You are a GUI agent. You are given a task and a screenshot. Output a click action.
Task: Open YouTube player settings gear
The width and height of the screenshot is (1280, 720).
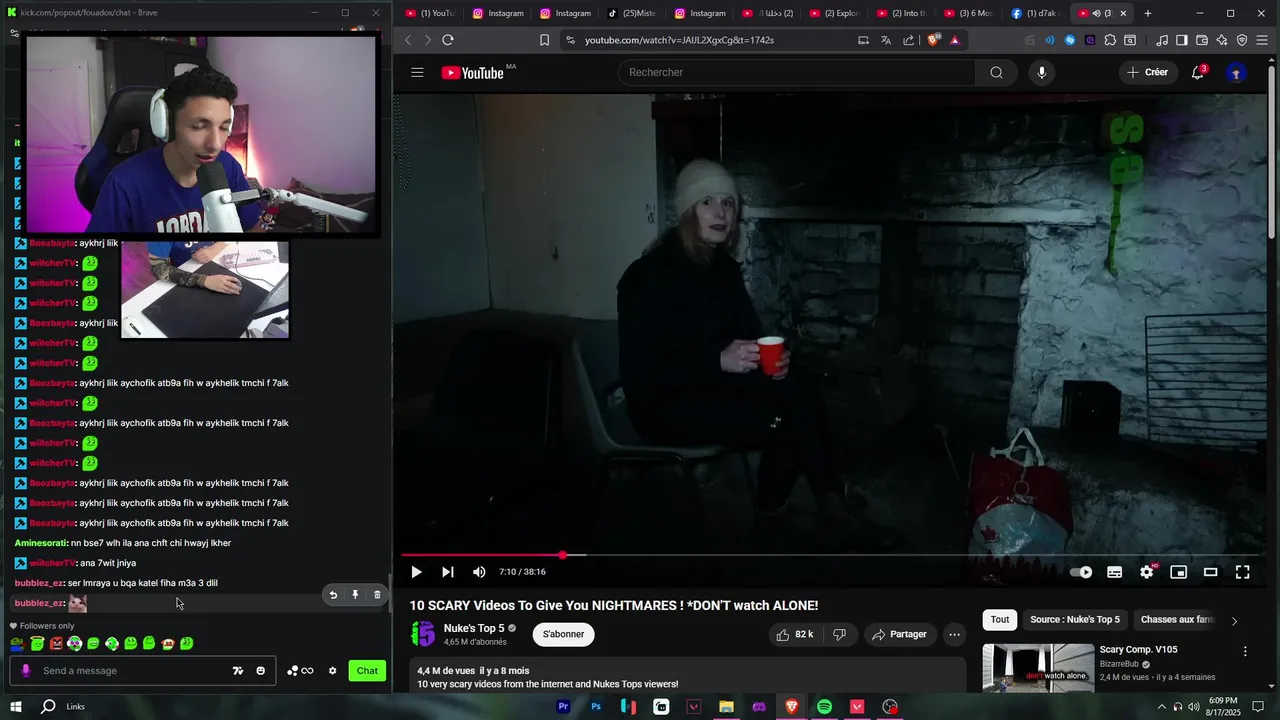pyautogui.click(x=1147, y=572)
